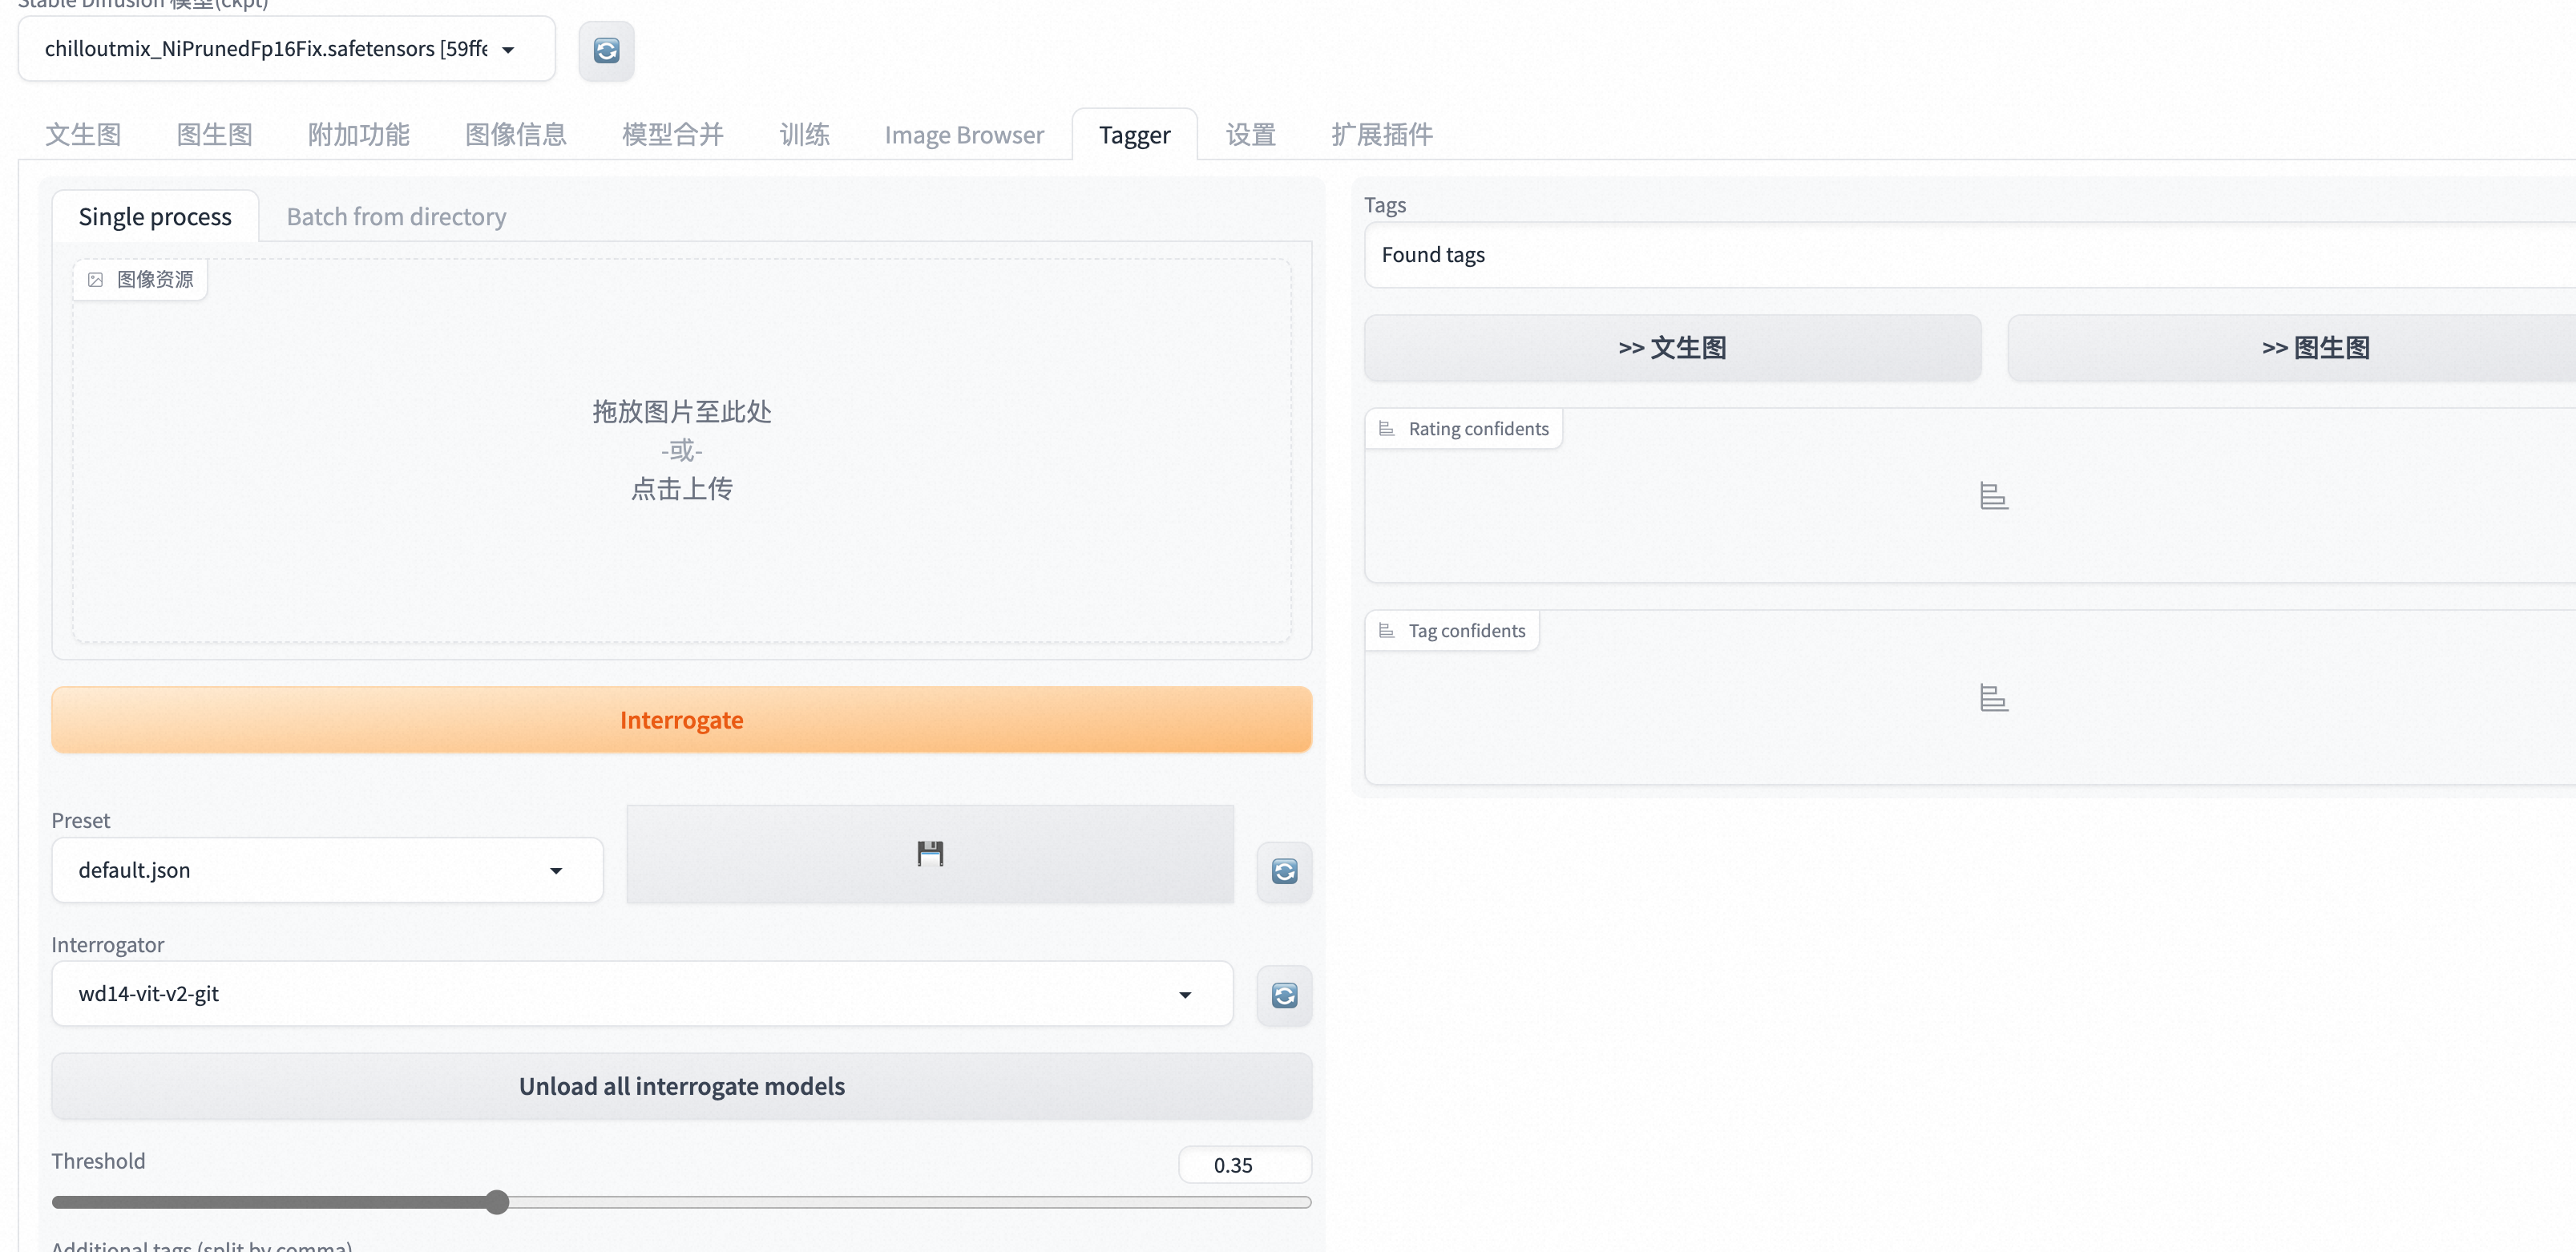Send tags to 文生图 button
The image size is (2576, 1252).
coord(1672,348)
